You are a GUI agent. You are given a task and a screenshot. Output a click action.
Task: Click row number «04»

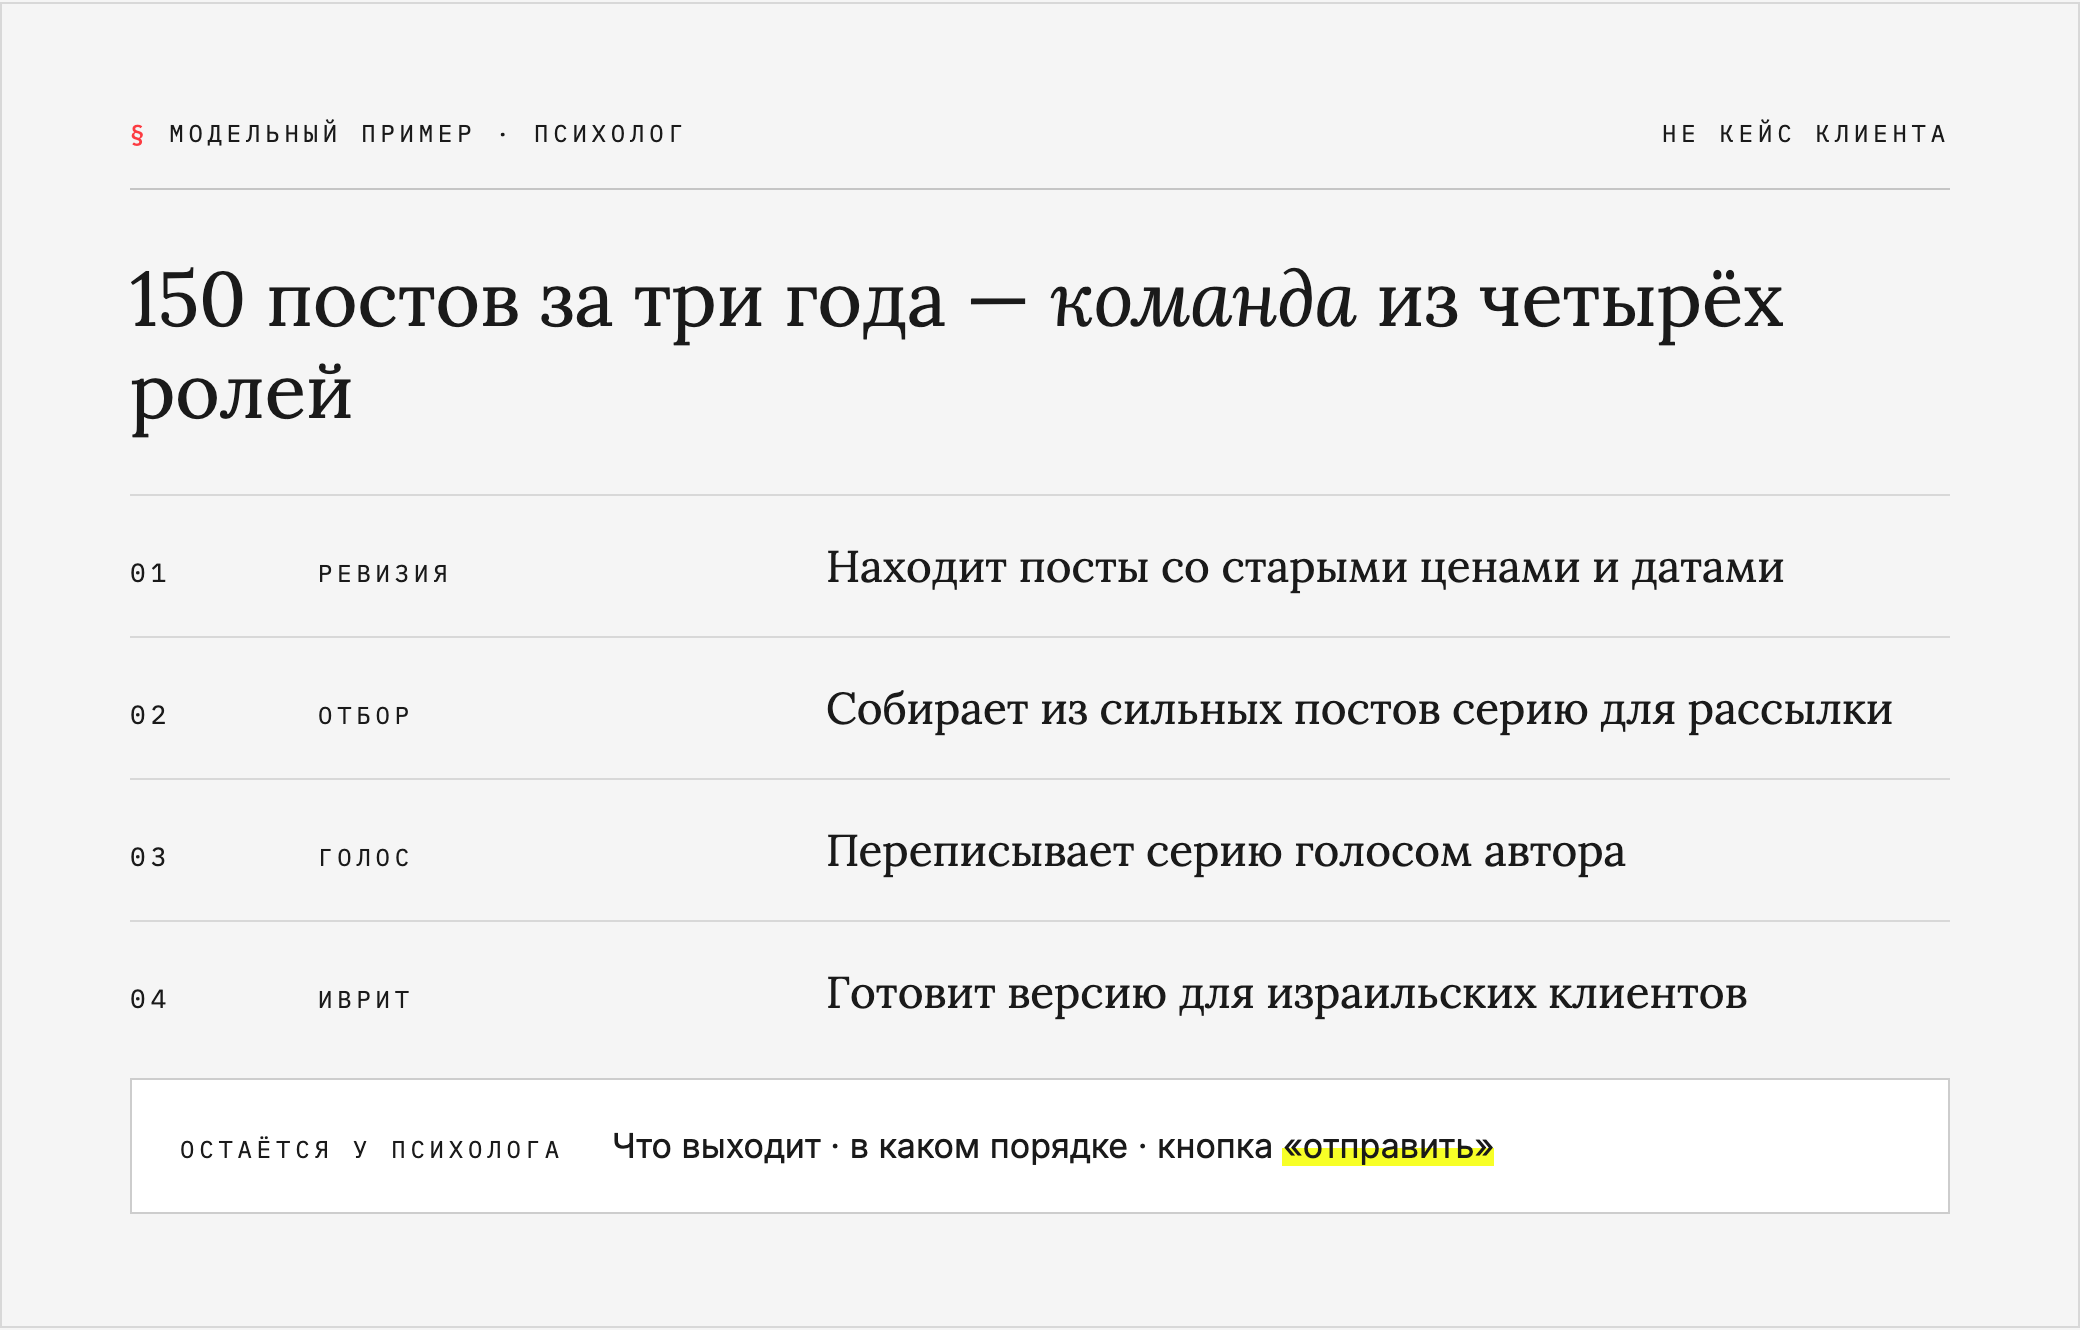pyautogui.click(x=149, y=999)
